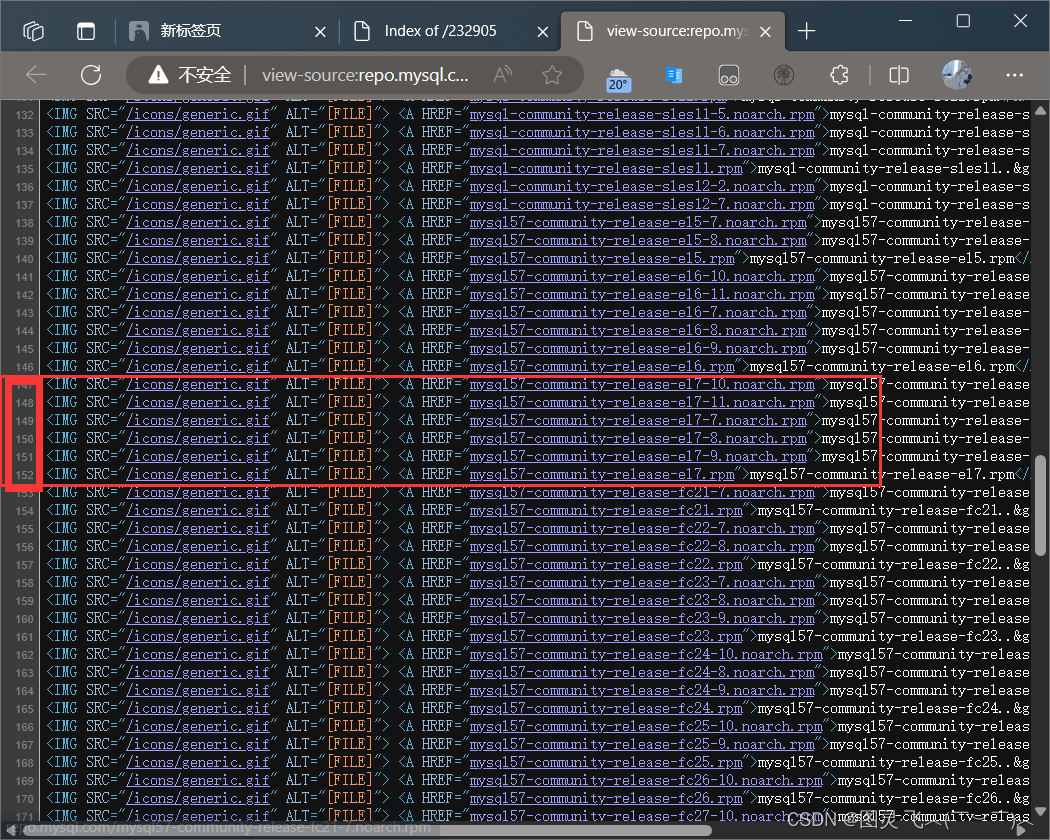
Task: Close the 新标签页 tab
Action: click(321, 31)
